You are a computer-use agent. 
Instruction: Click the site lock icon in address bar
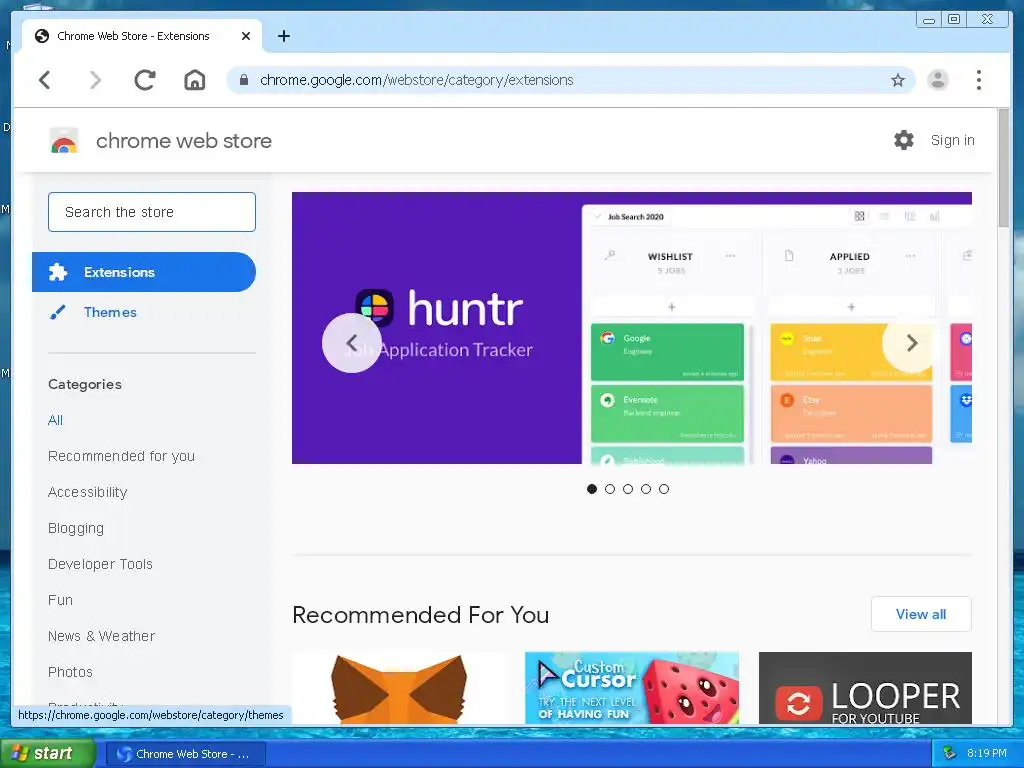tap(244, 80)
